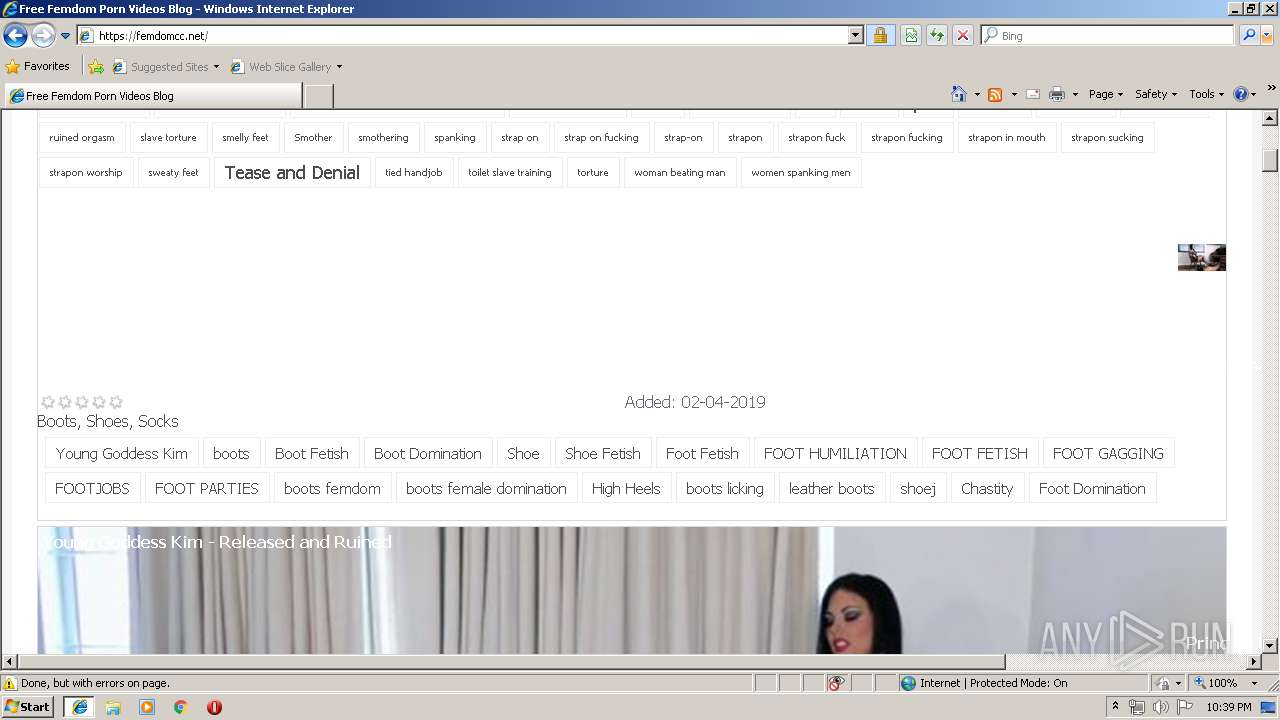1280x720 pixels.
Task: Open the Windows Start menu
Action: click(x=28, y=707)
